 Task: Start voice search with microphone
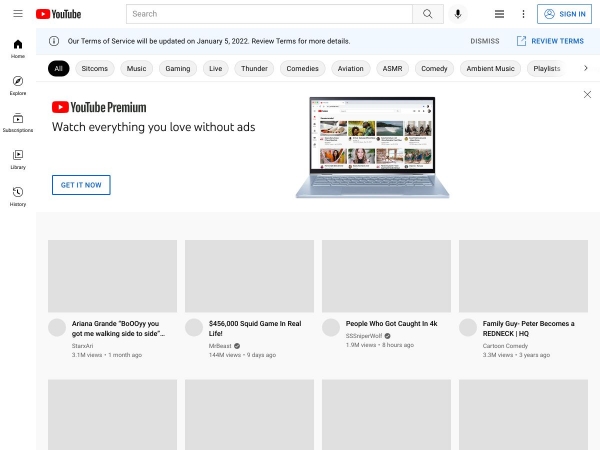458,14
